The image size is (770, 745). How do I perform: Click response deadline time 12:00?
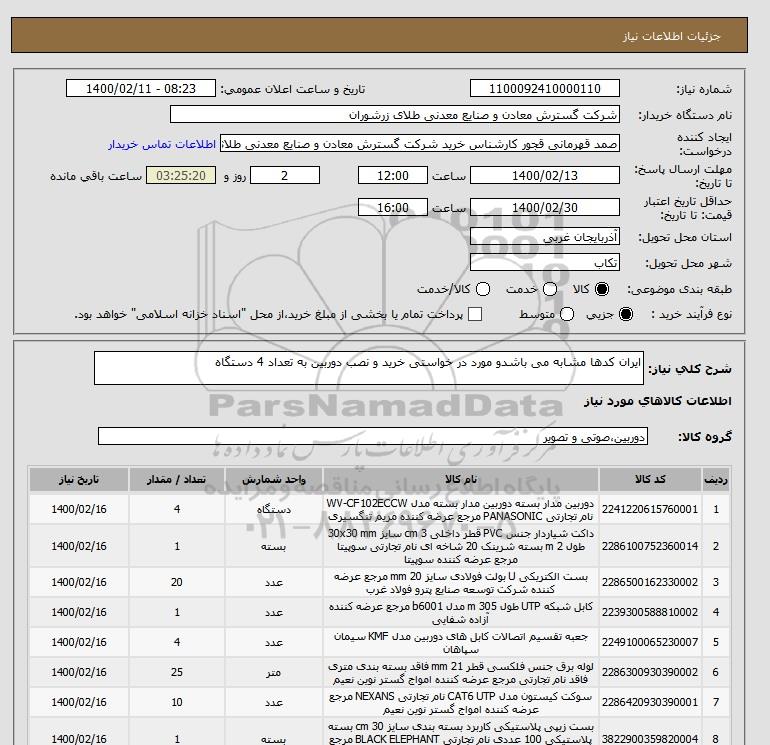coord(393,175)
